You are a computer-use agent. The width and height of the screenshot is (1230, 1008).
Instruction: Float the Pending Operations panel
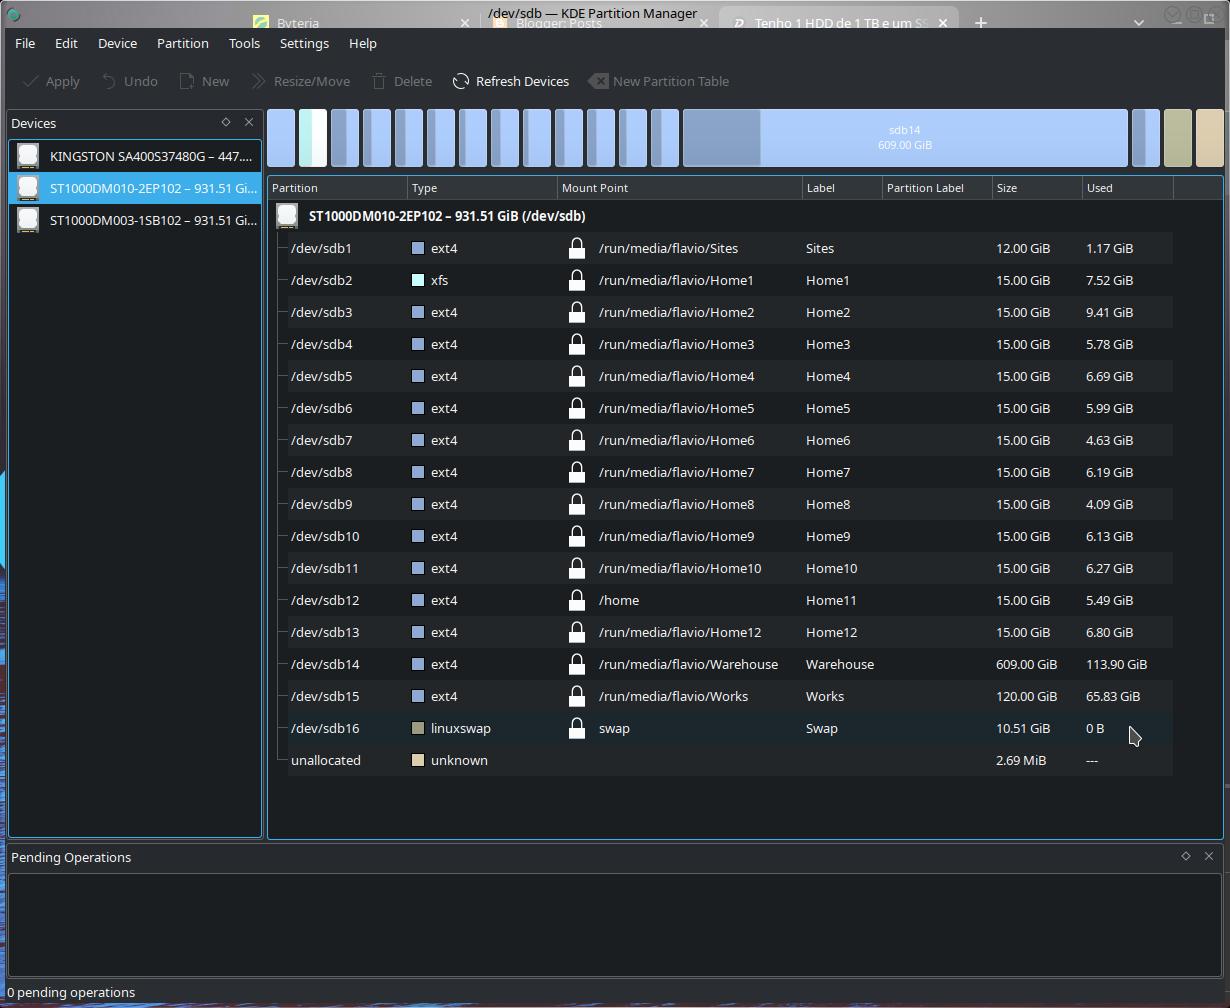pyautogui.click(x=1186, y=856)
